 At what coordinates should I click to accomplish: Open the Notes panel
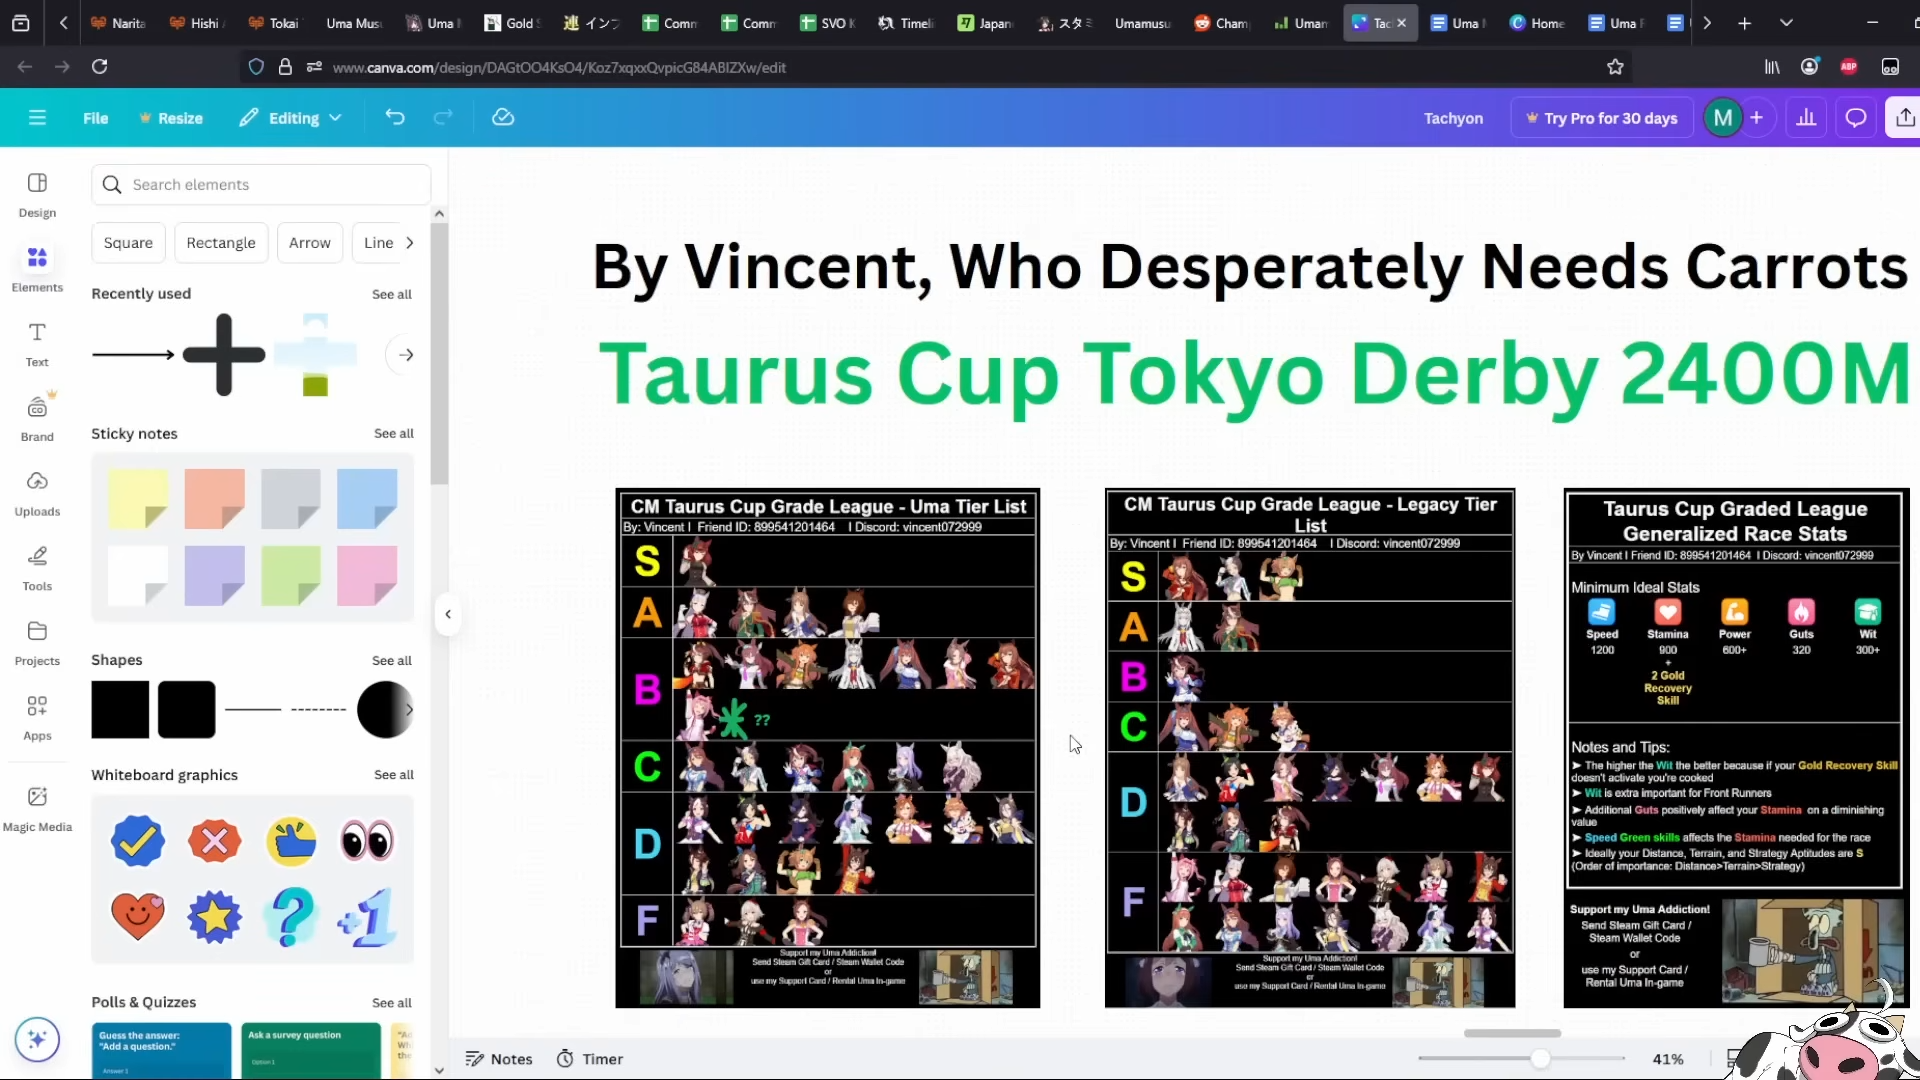tap(499, 1059)
